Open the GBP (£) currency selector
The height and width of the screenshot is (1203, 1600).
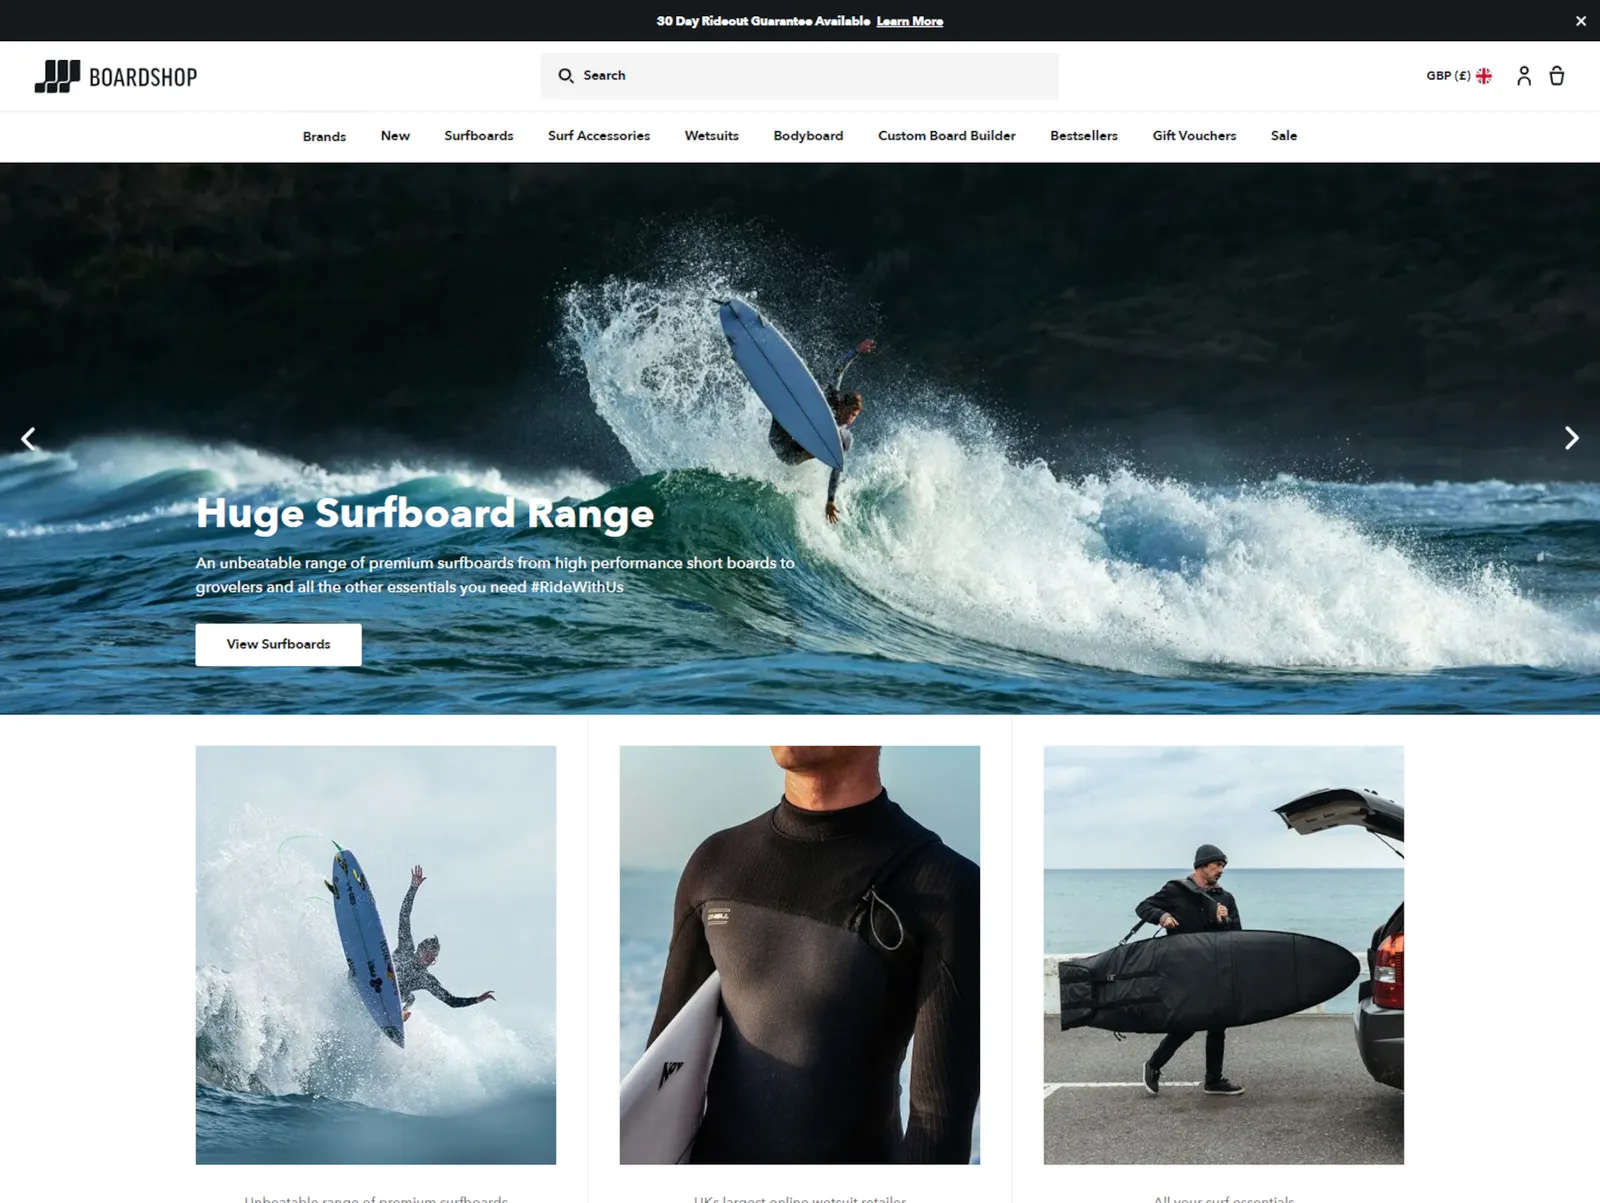[x=1459, y=76]
